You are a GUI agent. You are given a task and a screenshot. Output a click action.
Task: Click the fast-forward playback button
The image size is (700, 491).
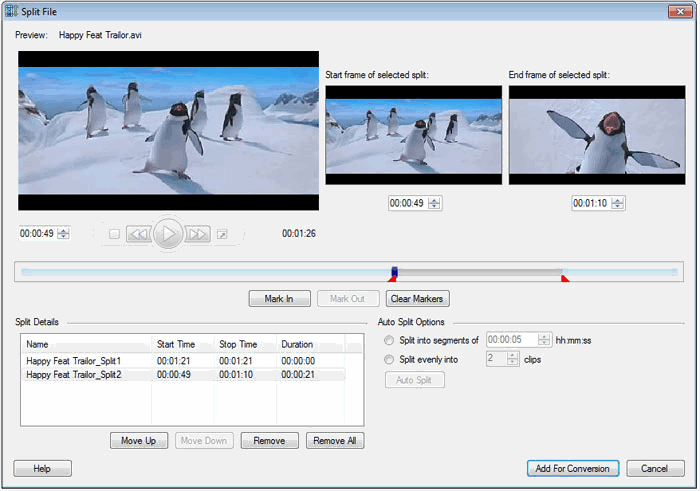[197, 234]
